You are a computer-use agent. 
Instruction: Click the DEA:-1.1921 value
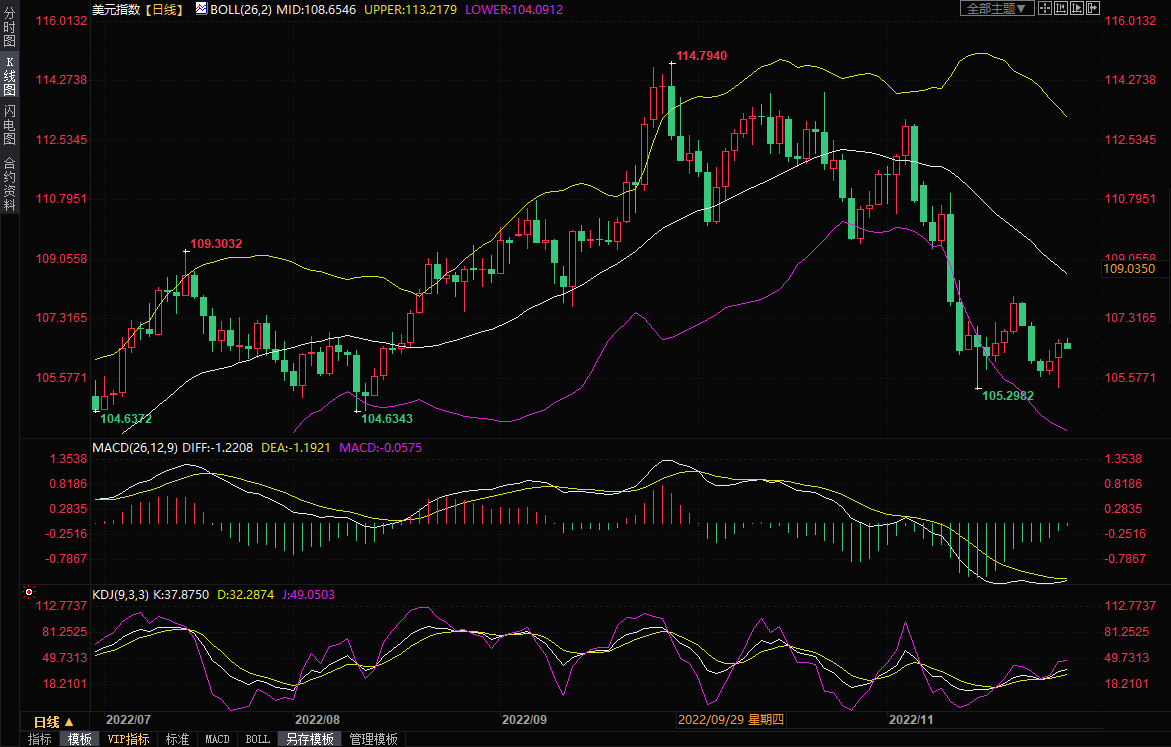coord(296,447)
